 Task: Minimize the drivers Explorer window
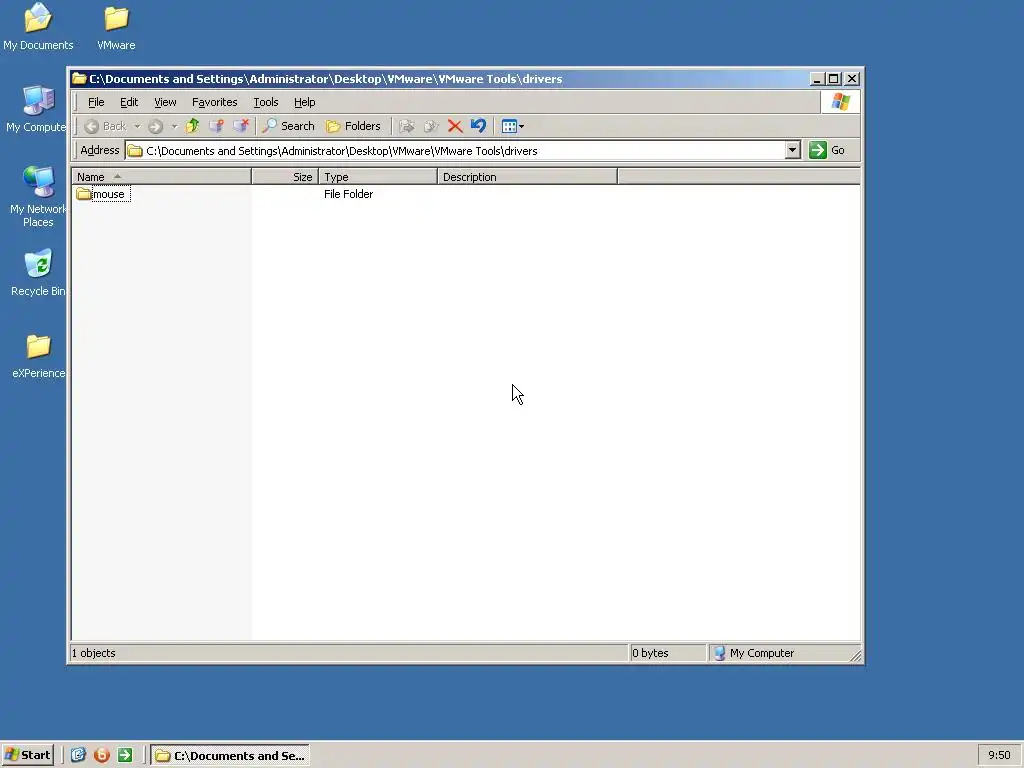point(817,78)
